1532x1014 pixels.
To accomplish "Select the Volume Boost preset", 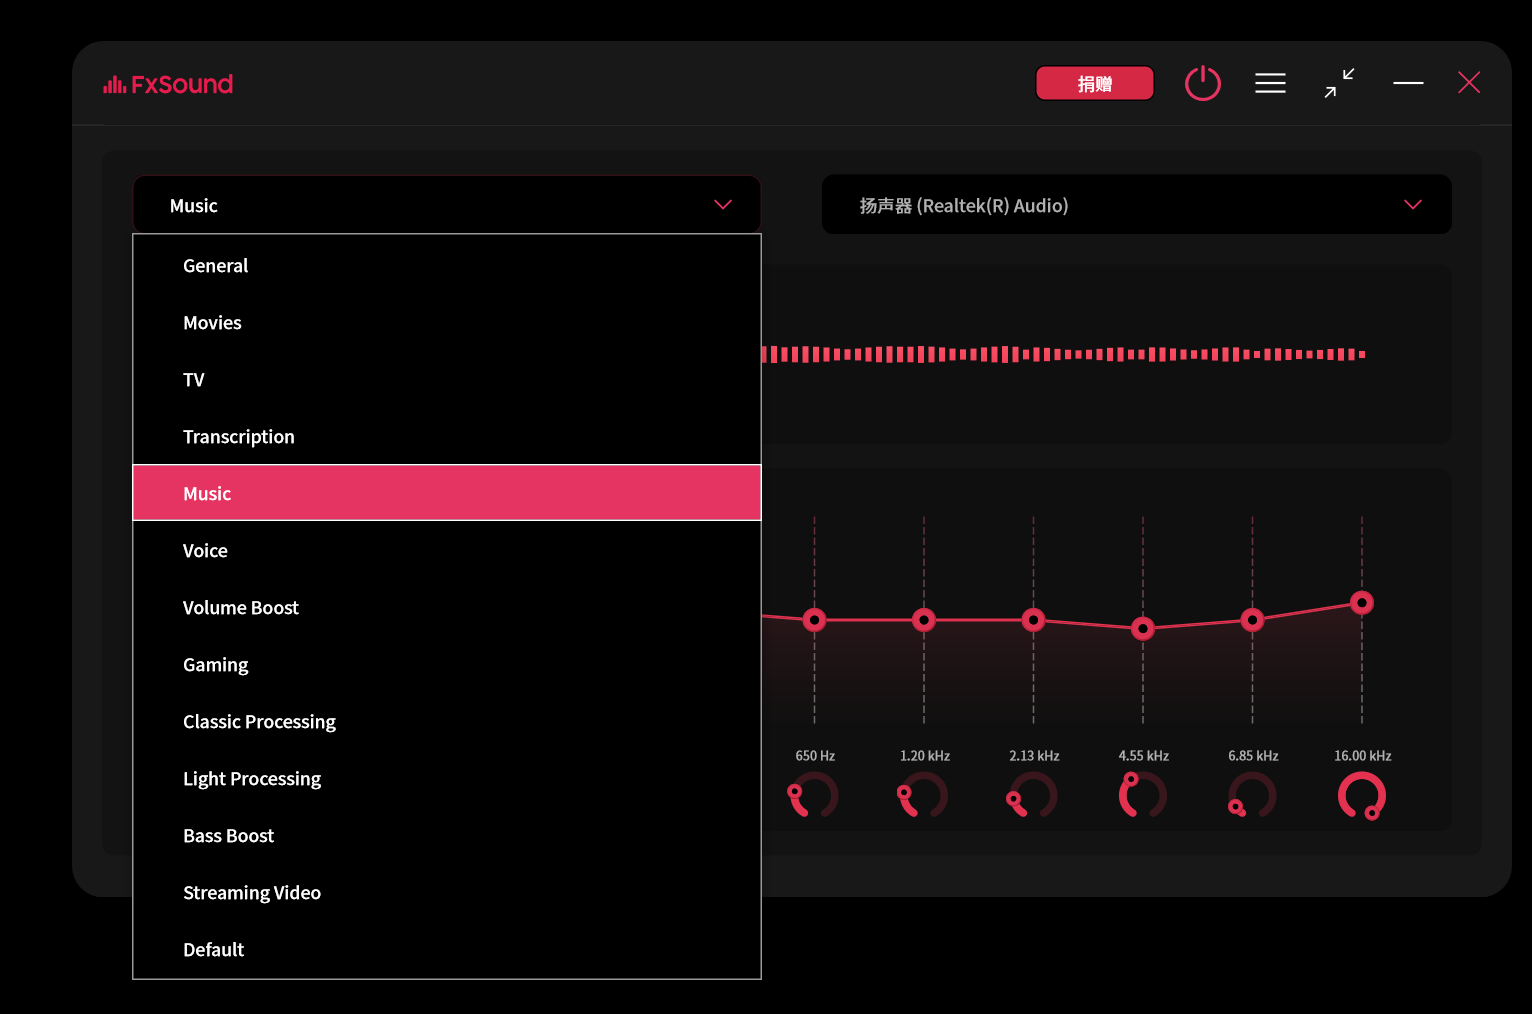I will tap(447, 607).
